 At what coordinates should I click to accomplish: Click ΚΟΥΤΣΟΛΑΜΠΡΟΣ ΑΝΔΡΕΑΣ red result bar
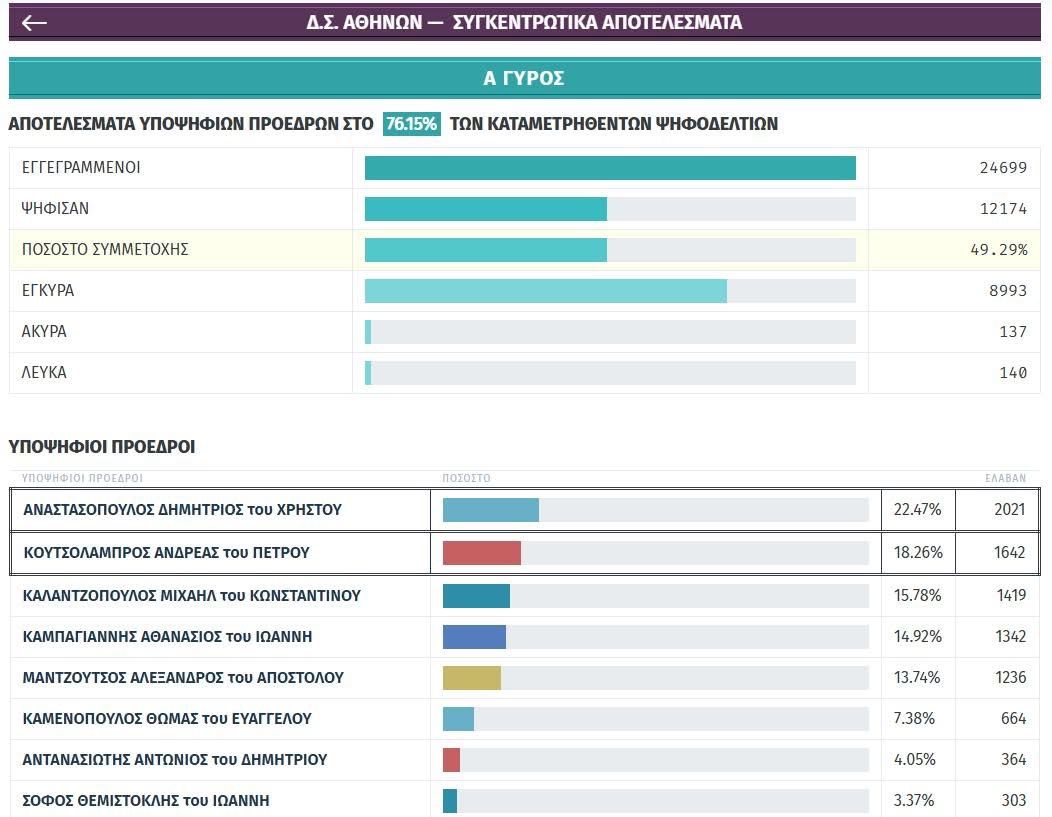[x=481, y=551]
